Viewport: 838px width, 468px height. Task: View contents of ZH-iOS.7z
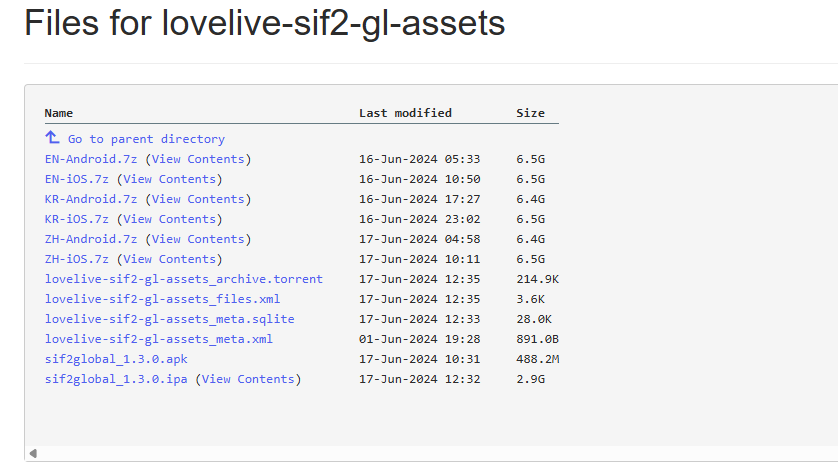tap(169, 259)
